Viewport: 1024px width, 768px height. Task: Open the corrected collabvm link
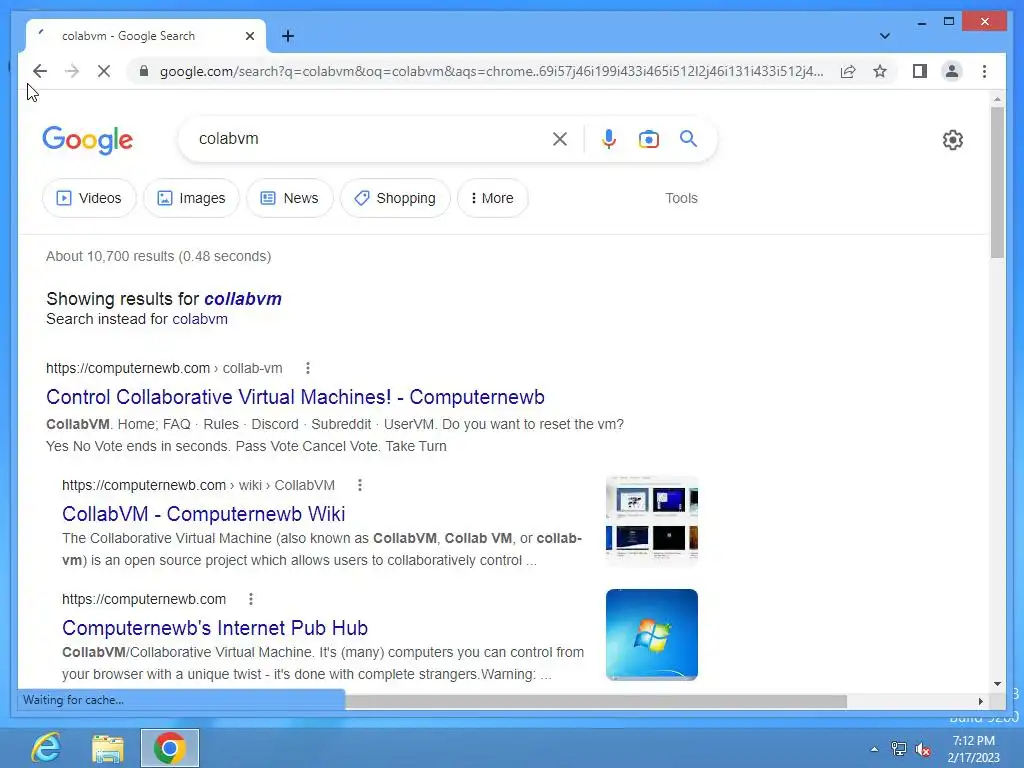(243, 299)
